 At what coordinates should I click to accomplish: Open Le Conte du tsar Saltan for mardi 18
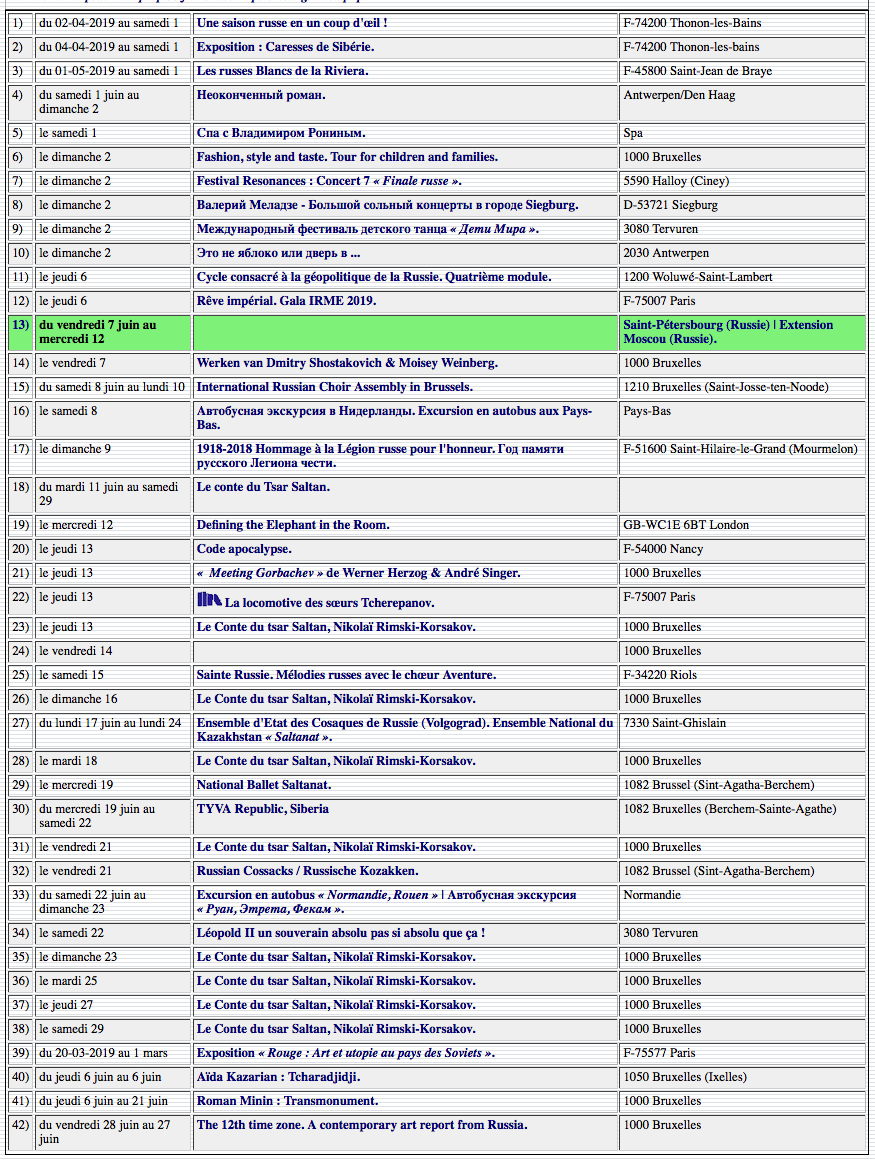(x=336, y=761)
